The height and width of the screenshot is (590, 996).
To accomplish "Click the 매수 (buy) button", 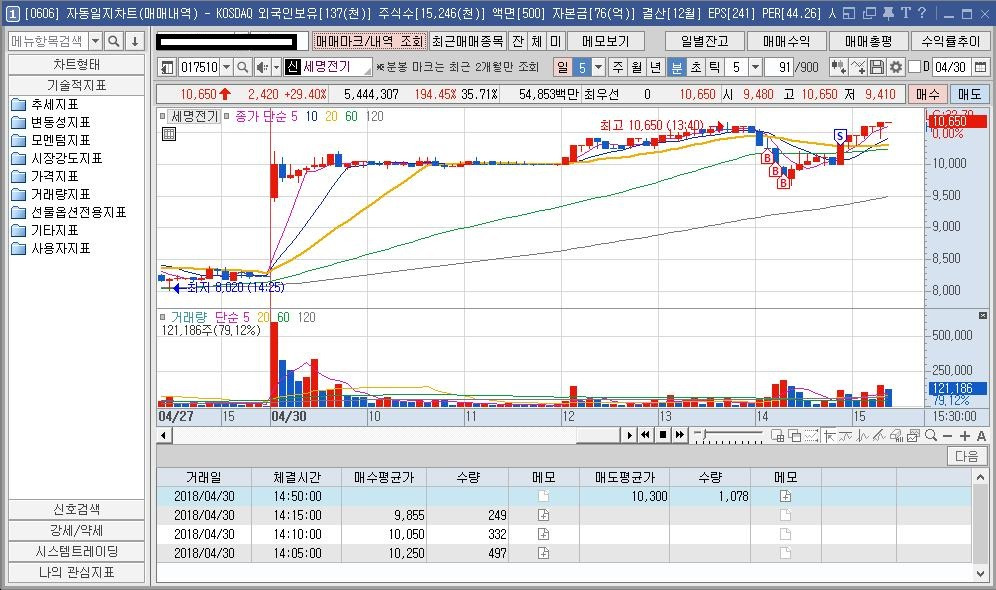I will coord(927,94).
